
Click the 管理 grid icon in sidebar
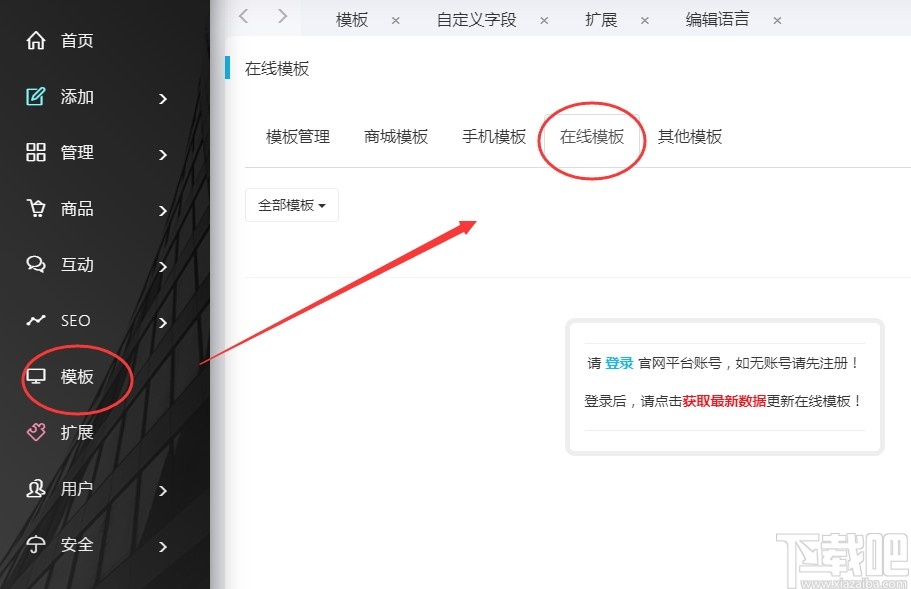pos(35,152)
